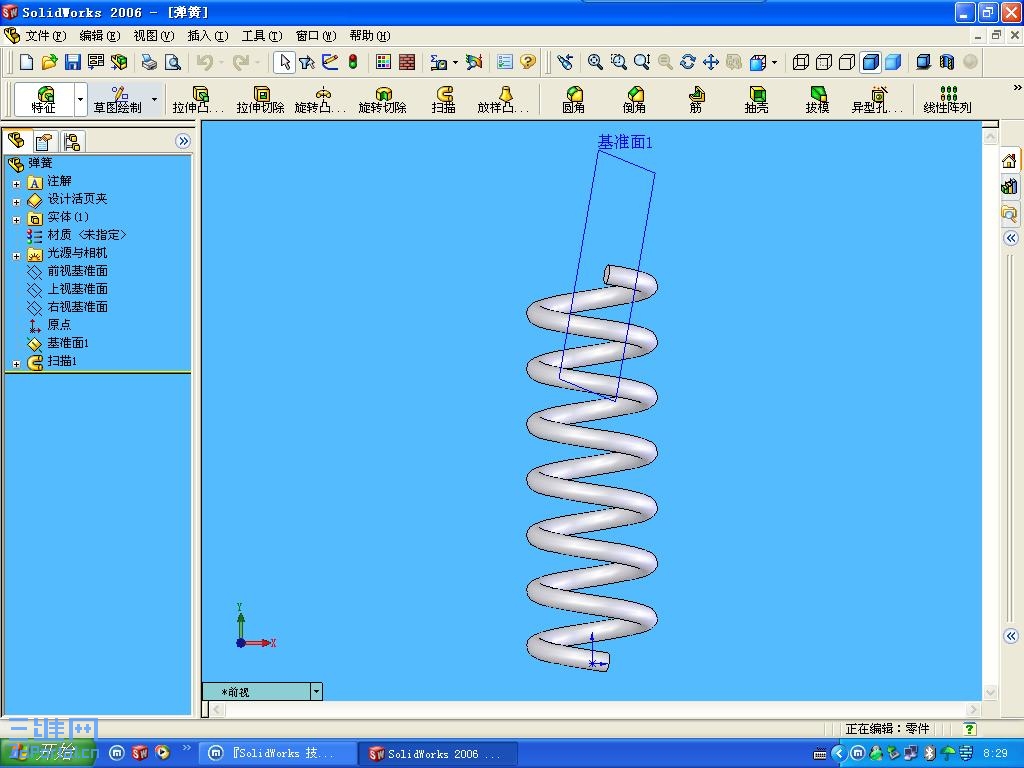Switch to SolidWorks 技... taskbar window
This screenshot has width=1024, height=768.
coord(278,753)
